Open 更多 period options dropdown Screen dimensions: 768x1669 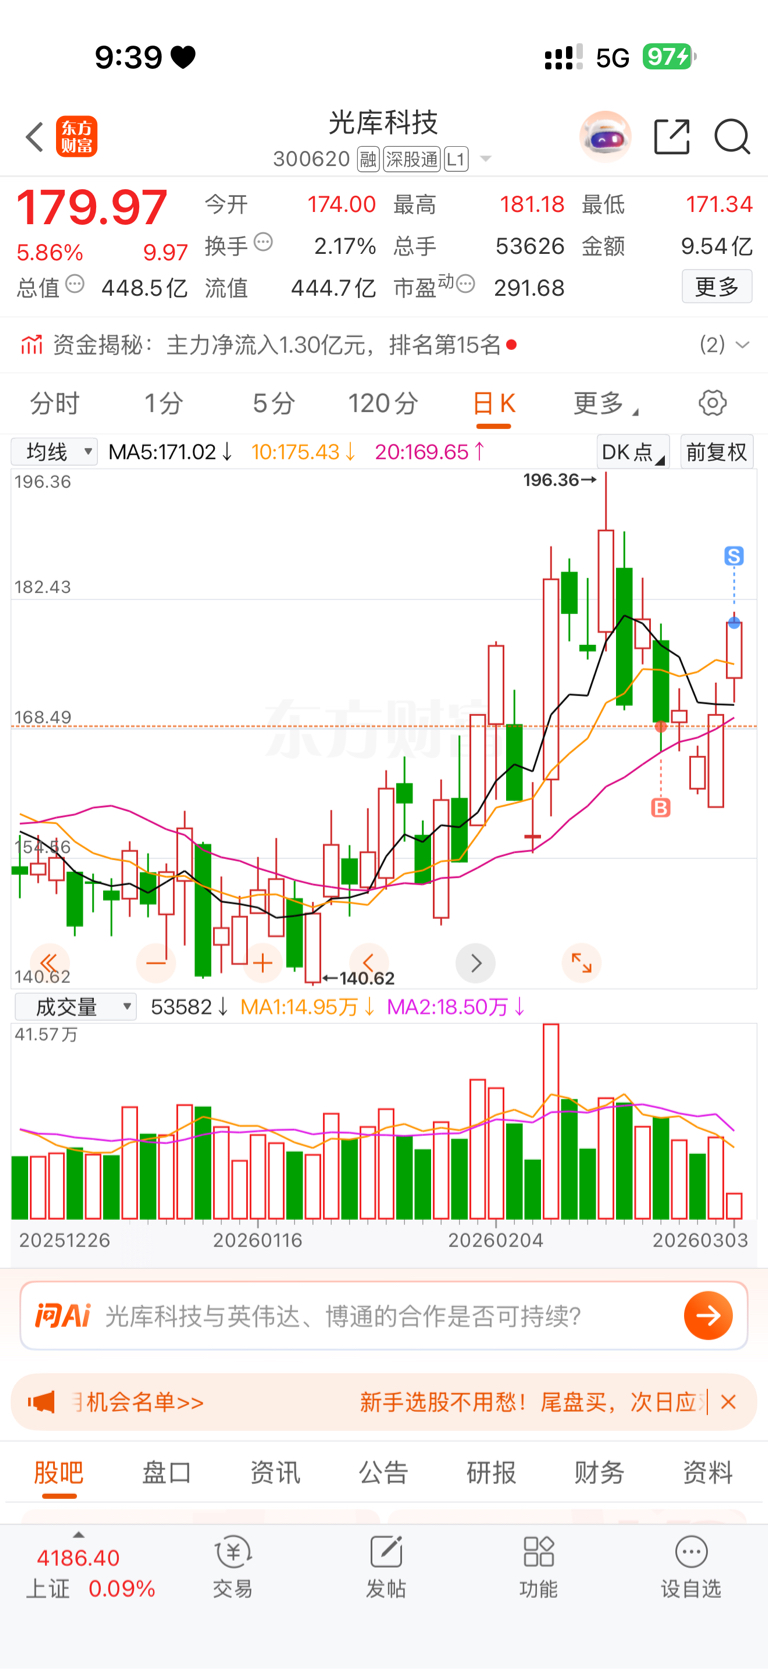[606, 403]
